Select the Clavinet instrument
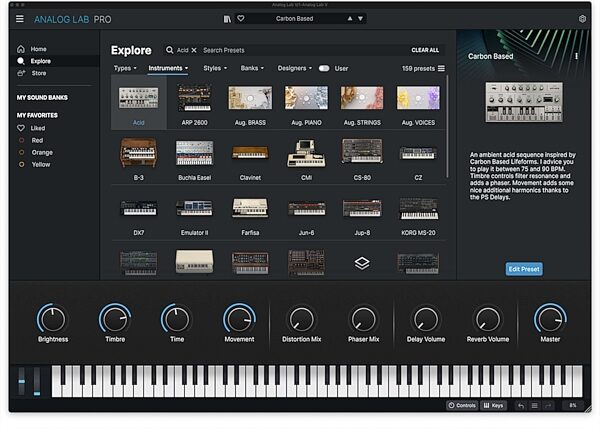The height and width of the screenshot is (429, 600). [x=250, y=159]
